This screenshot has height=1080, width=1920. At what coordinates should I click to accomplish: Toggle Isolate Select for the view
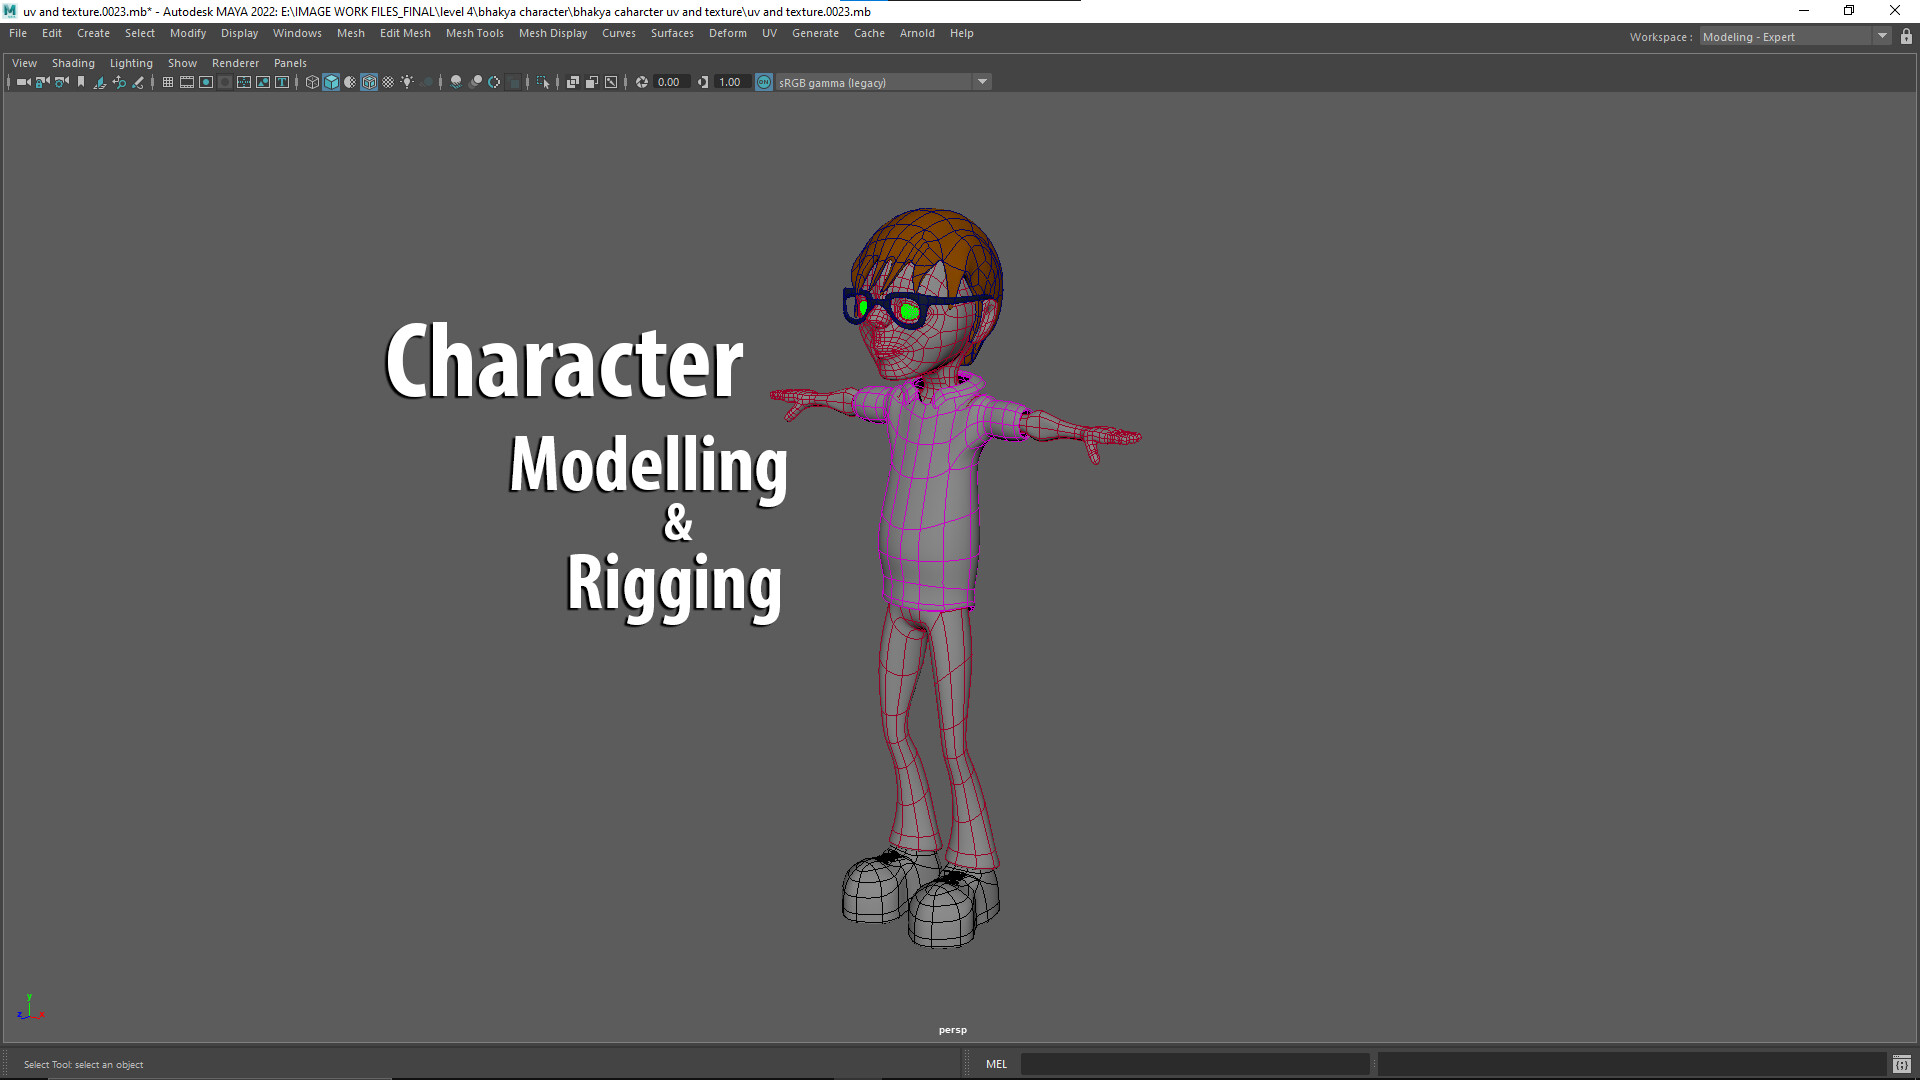point(545,82)
